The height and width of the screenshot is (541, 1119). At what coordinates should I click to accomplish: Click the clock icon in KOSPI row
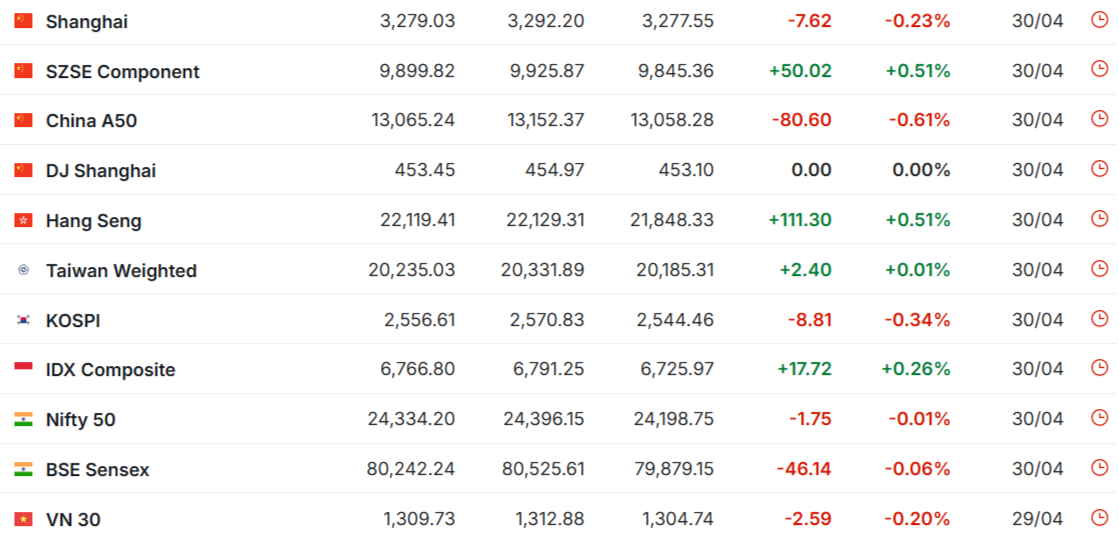coord(1100,319)
